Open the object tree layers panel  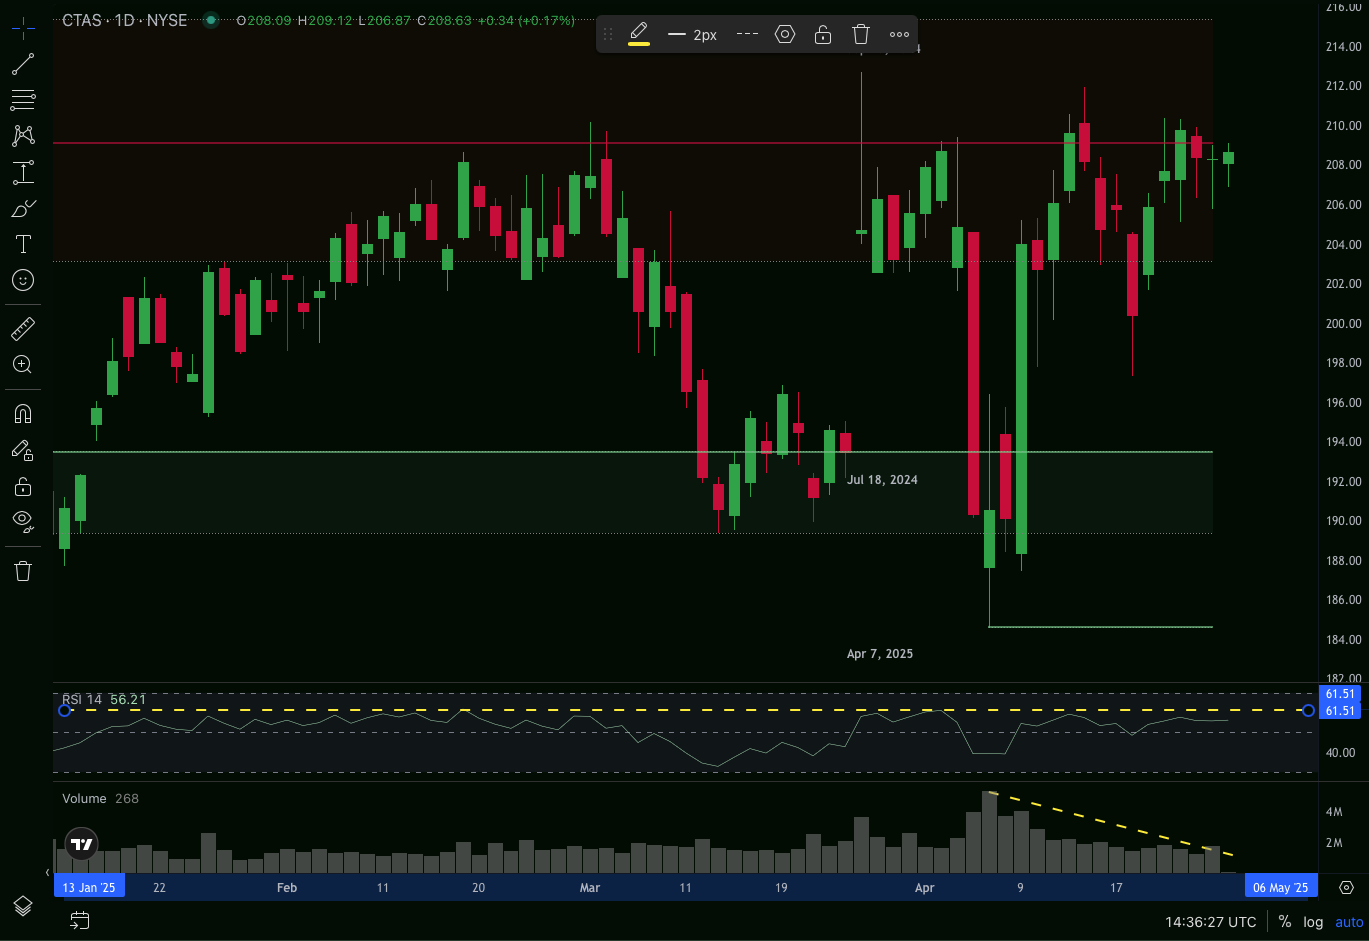coord(23,906)
